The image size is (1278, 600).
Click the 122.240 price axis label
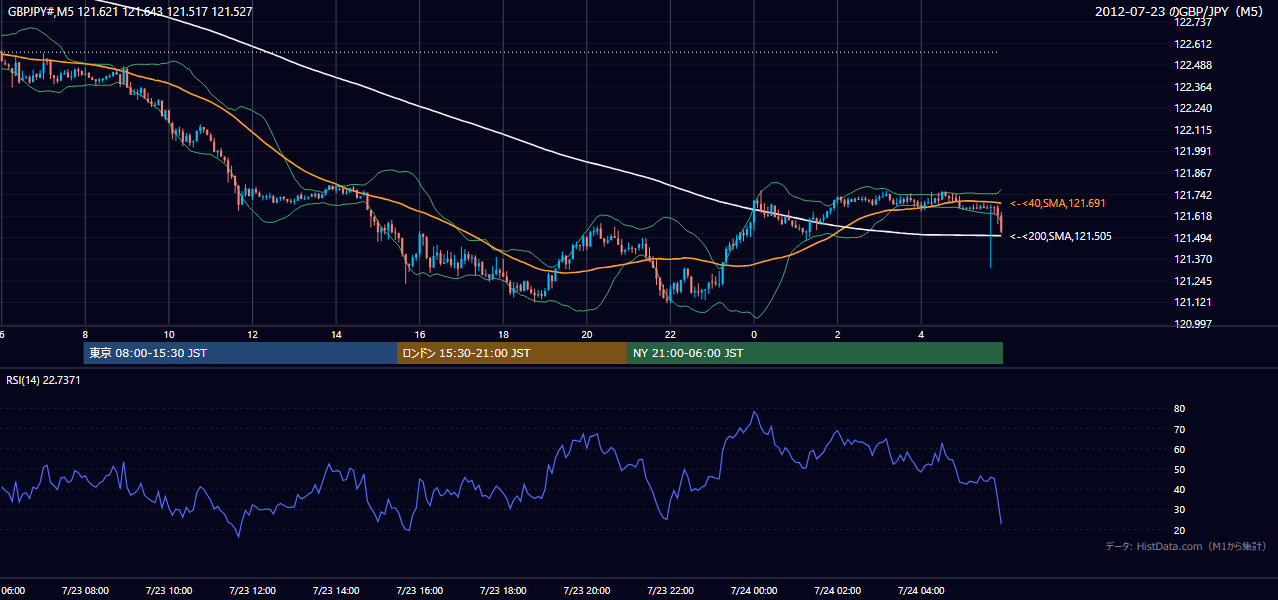(x=1193, y=108)
